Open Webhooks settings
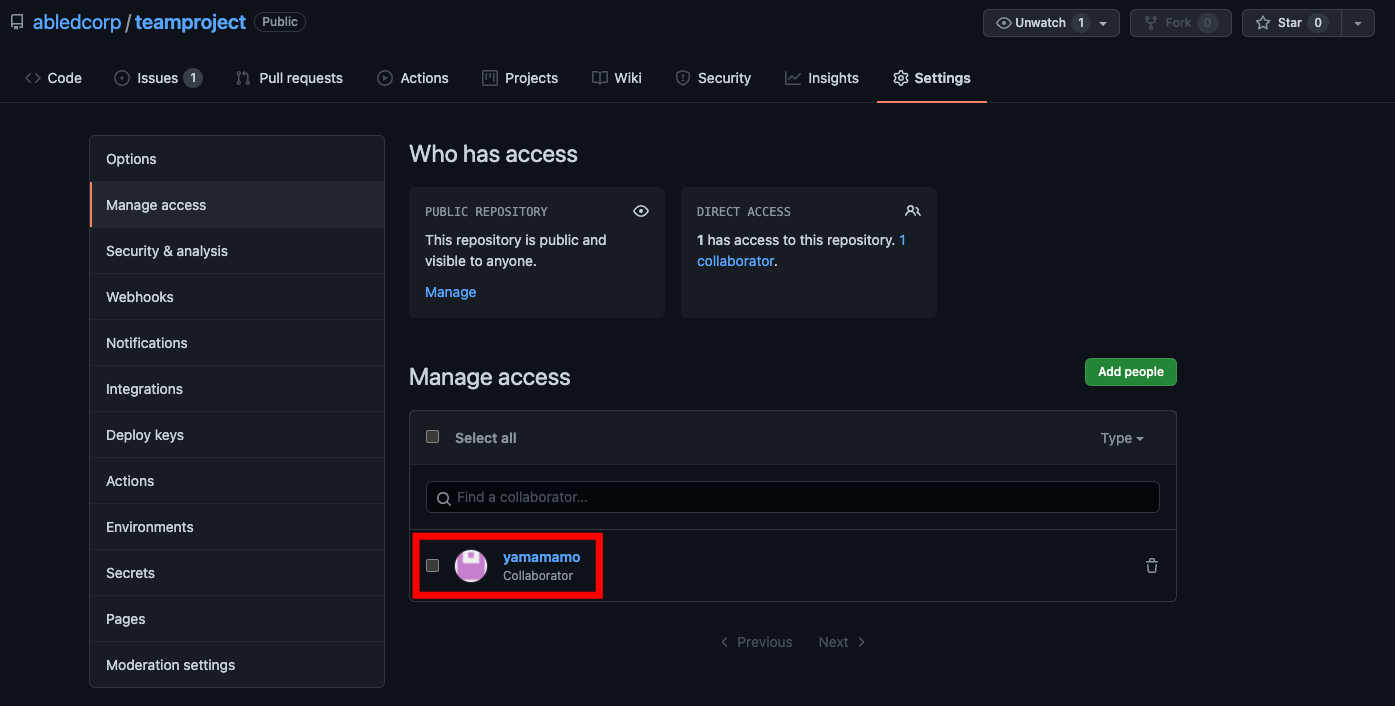 tap(237, 297)
